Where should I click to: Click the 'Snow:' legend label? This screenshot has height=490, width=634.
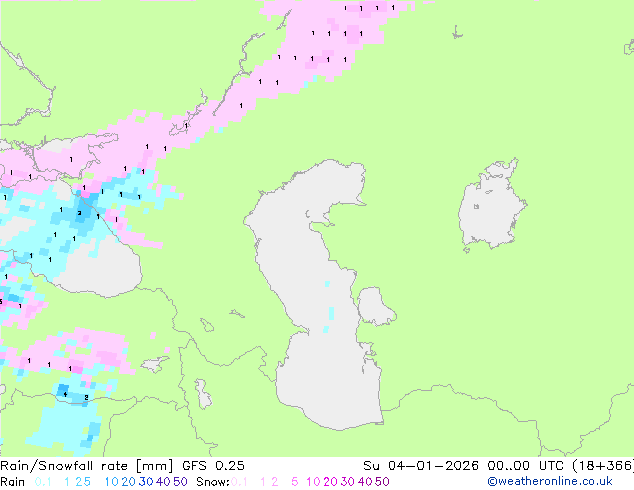(x=213, y=482)
